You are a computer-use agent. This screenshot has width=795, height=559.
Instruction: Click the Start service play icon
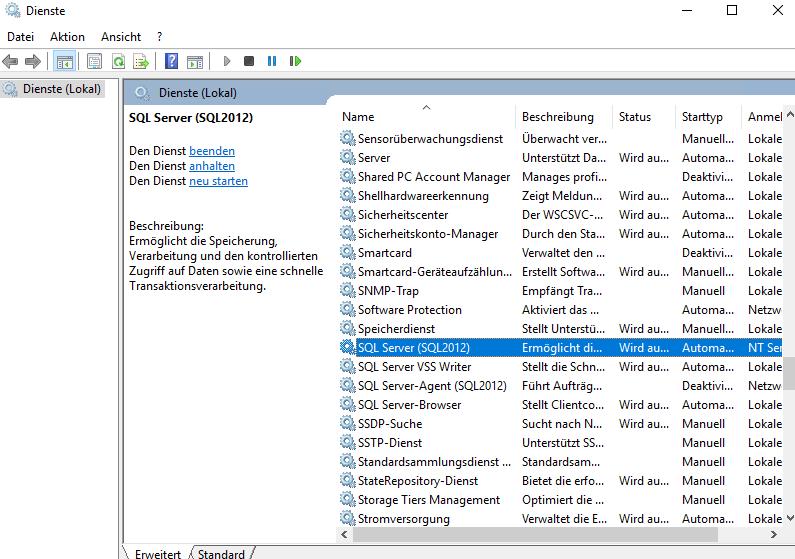227,61
